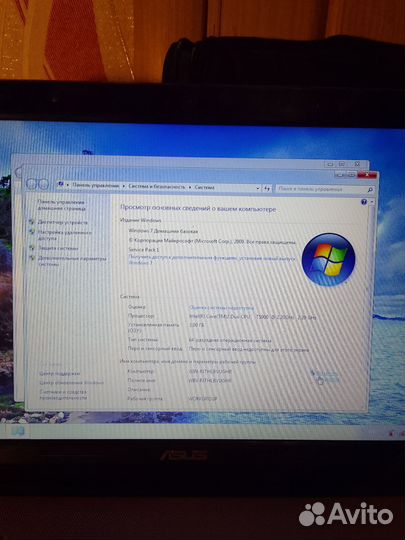Click shield icon next to Диспетчер устройств
The image size is (405, 540).
click(x=32, y=222)
